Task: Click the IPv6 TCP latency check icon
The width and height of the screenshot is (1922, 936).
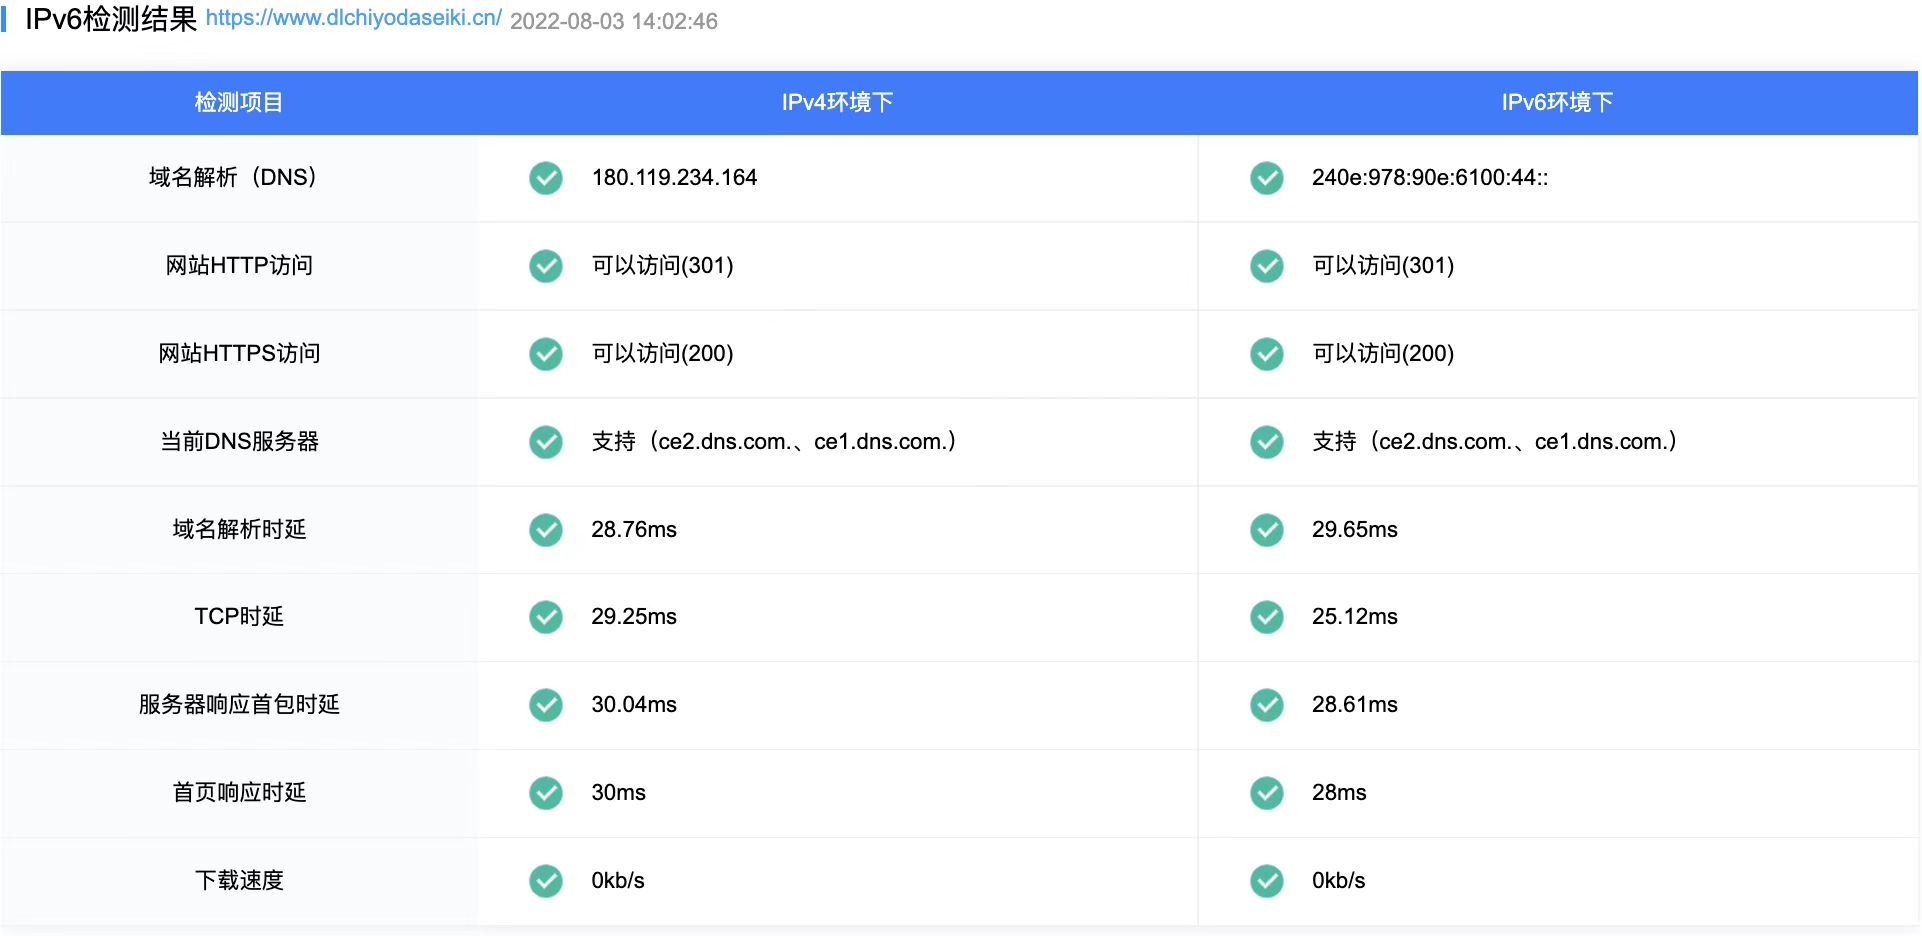Action: tap(1266, 617)
